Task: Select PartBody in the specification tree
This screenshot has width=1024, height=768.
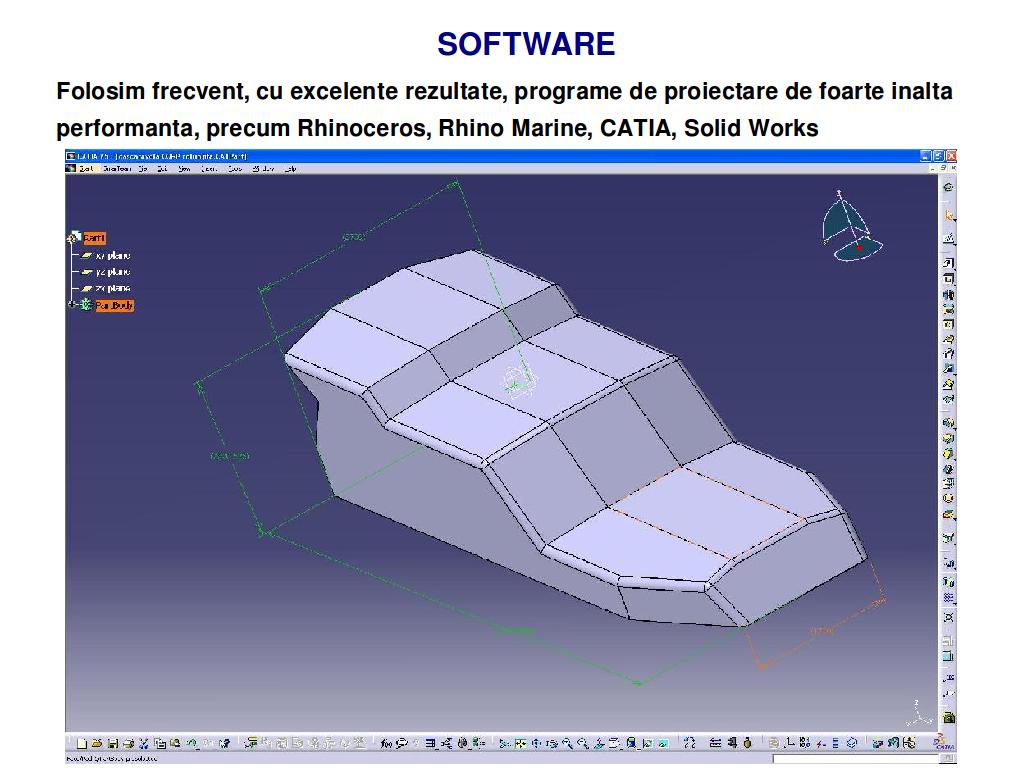Action: pyautogui.click(x=114, y=305)
